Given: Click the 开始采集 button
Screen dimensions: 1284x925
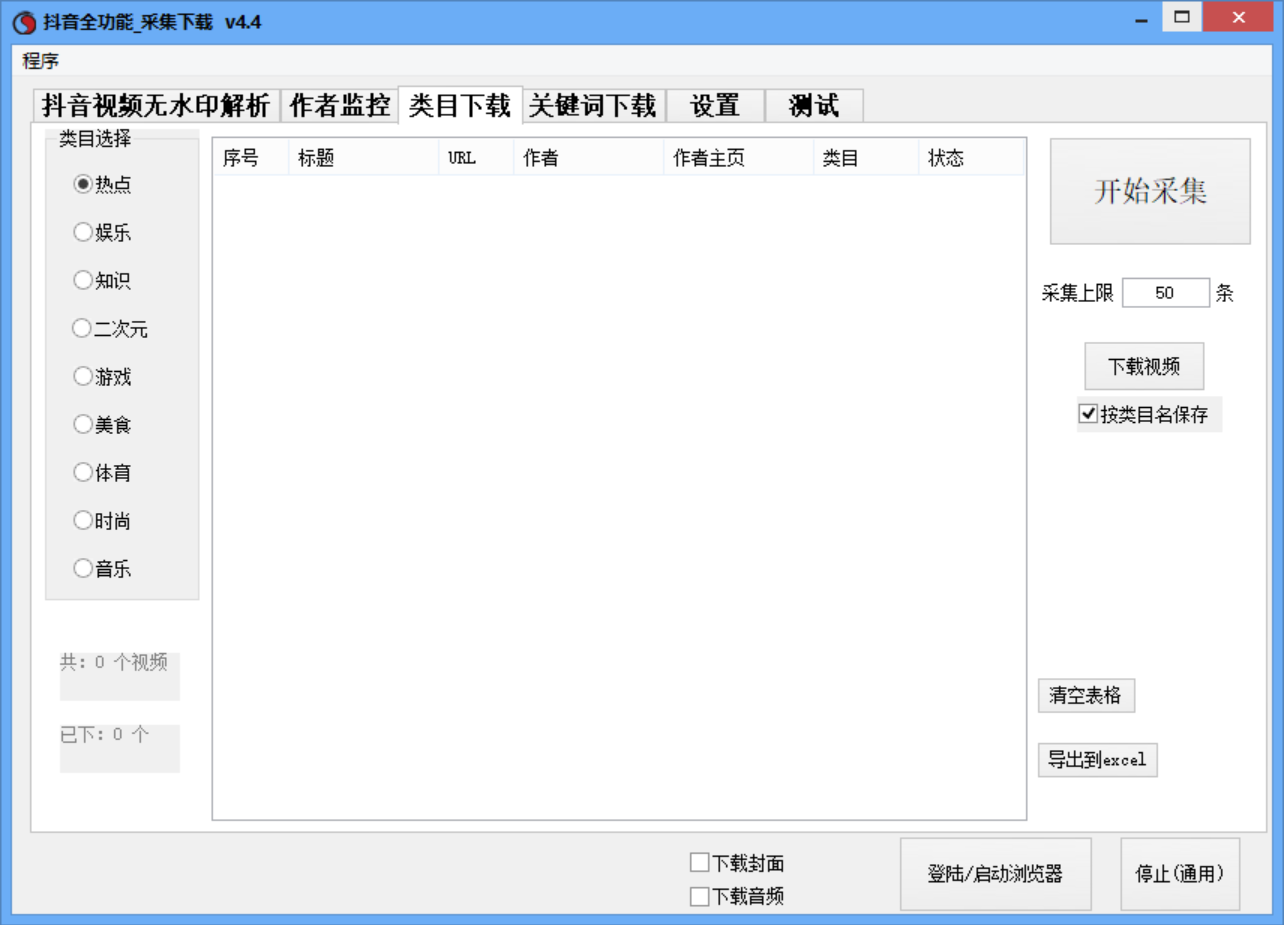Looking at the screenshot, I should click(x=1150, y=191).
